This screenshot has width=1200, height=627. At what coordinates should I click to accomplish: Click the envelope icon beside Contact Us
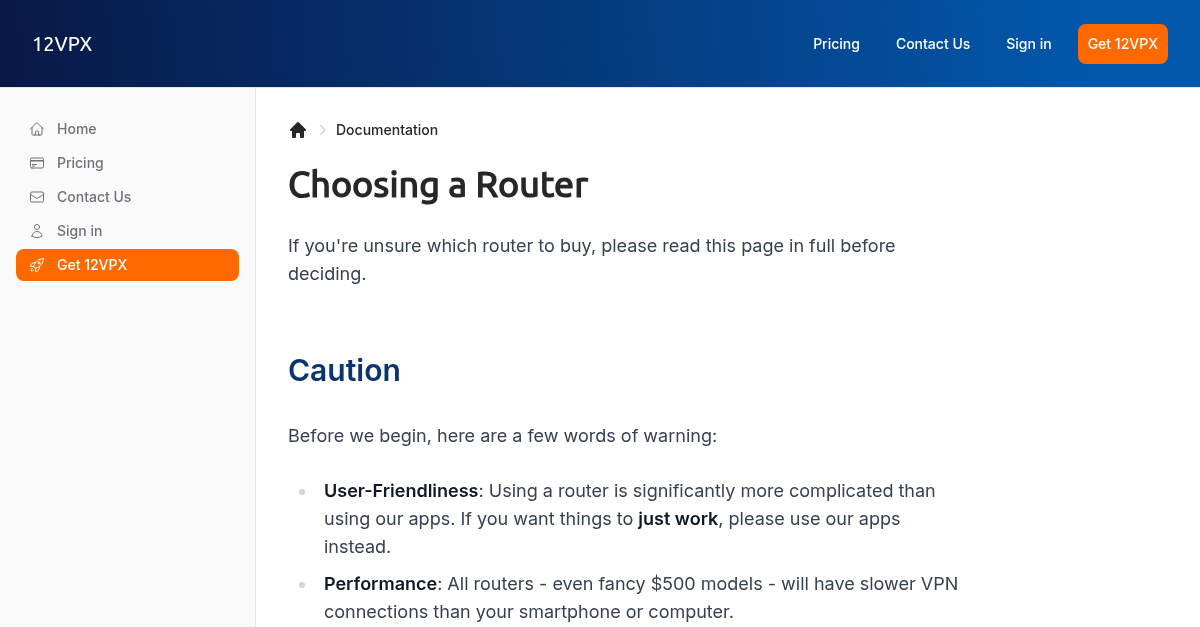coord(36,197)
